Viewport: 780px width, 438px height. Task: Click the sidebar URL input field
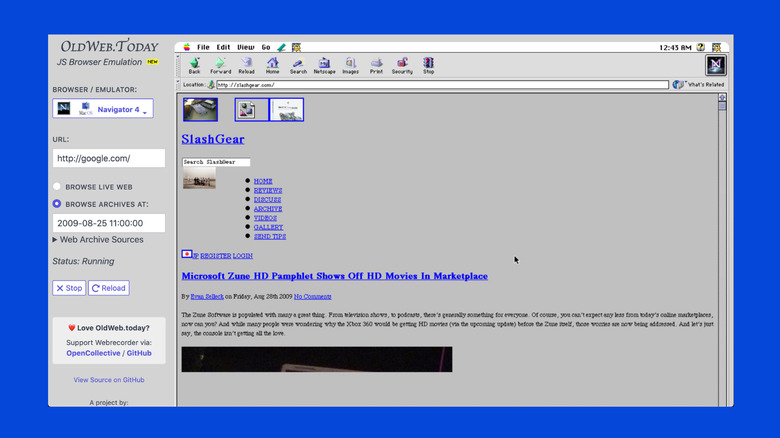click(109, 158)
